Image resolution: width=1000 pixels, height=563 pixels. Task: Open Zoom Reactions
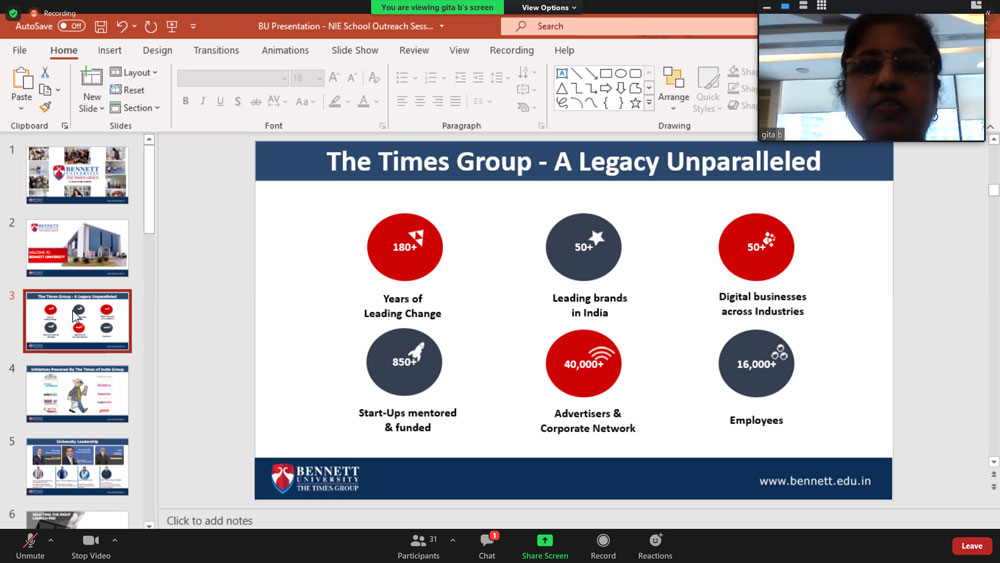[655, 546]
